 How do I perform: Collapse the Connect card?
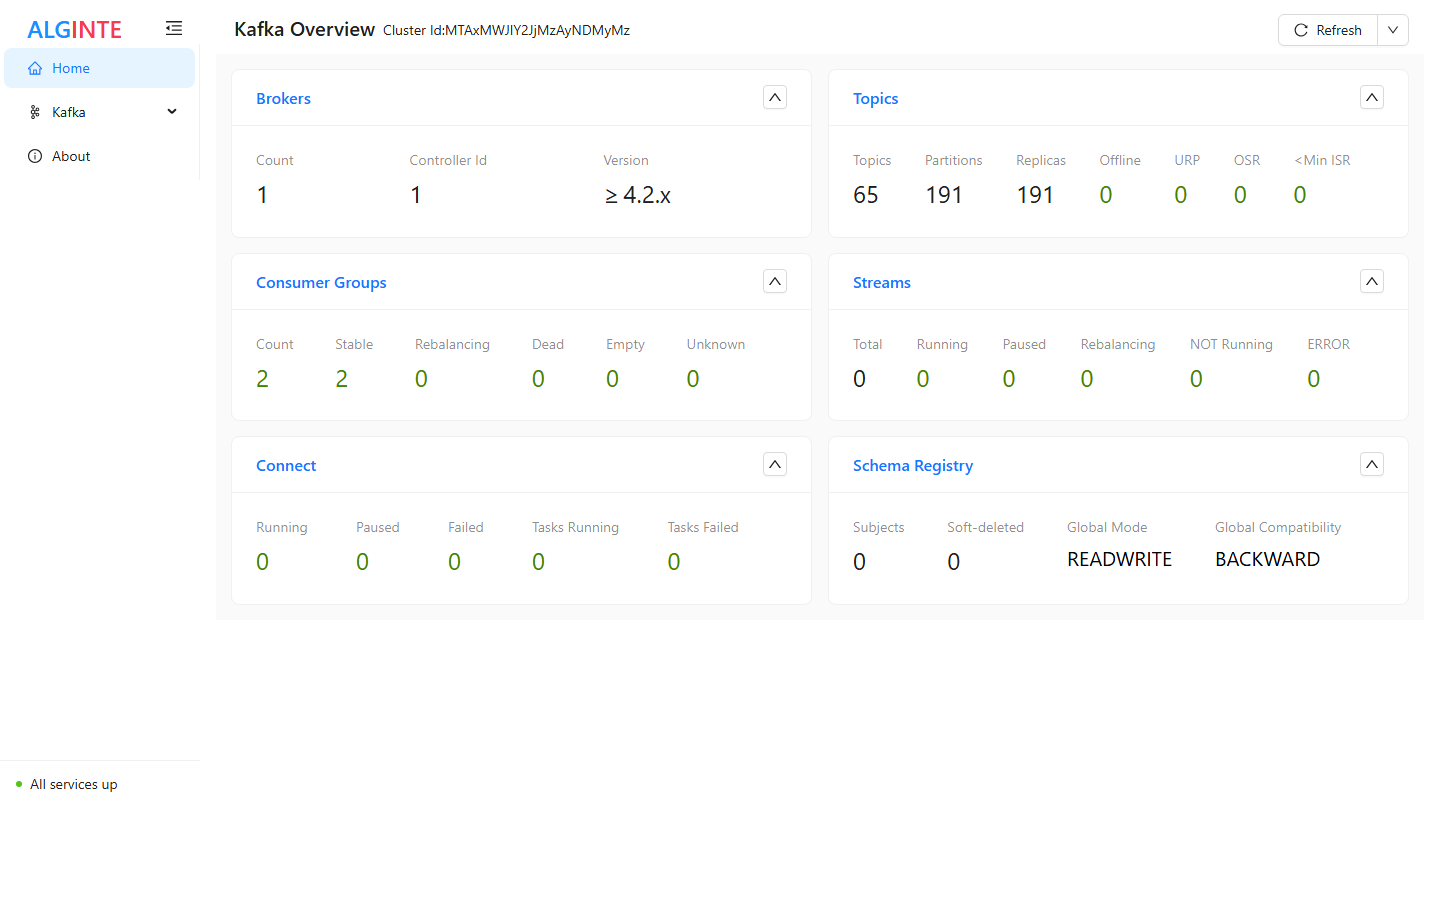point(775,464)
